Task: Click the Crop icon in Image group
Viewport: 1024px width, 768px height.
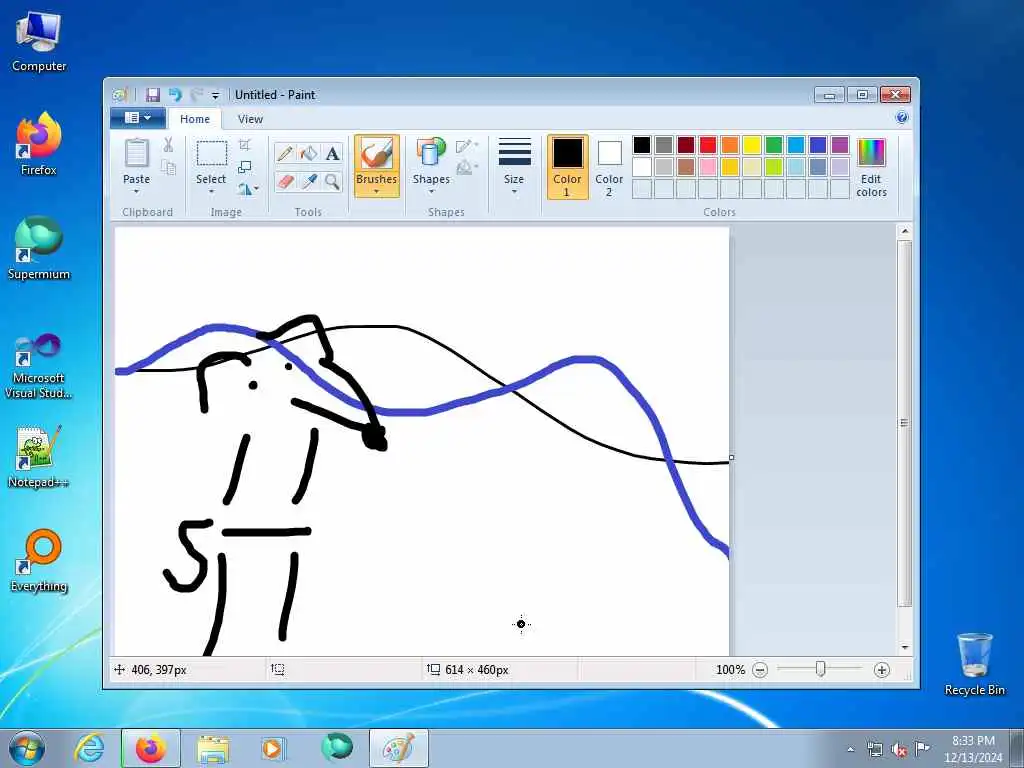Action: tap(245, 145)
